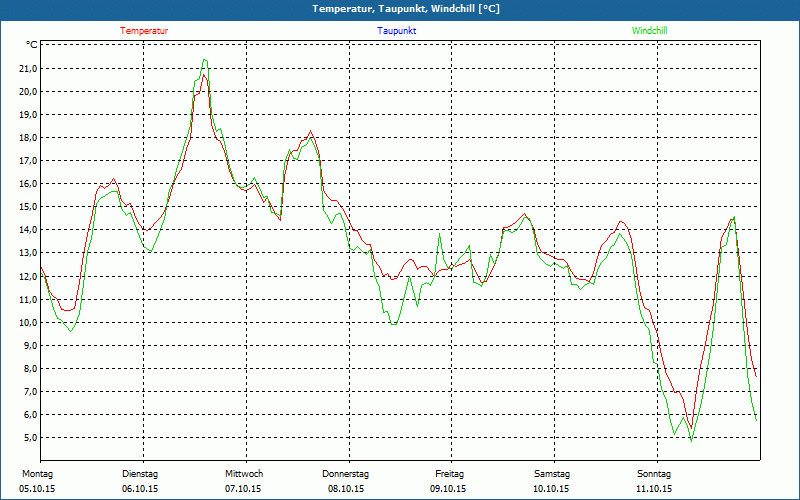The height and width of the screenshot is (500, 800).
Task: Click the 07.10.15 date label
Action: pyautogui.click(x=243, y=489)
